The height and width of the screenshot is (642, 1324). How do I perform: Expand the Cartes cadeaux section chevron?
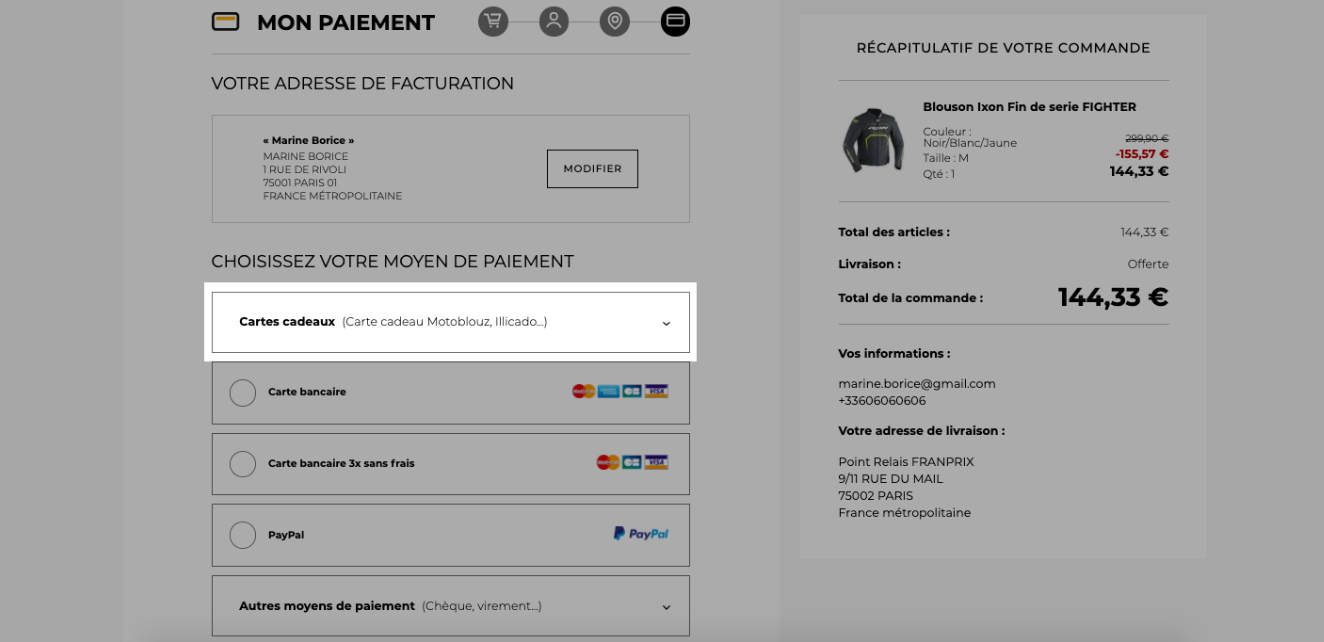(x=666, y=323)
